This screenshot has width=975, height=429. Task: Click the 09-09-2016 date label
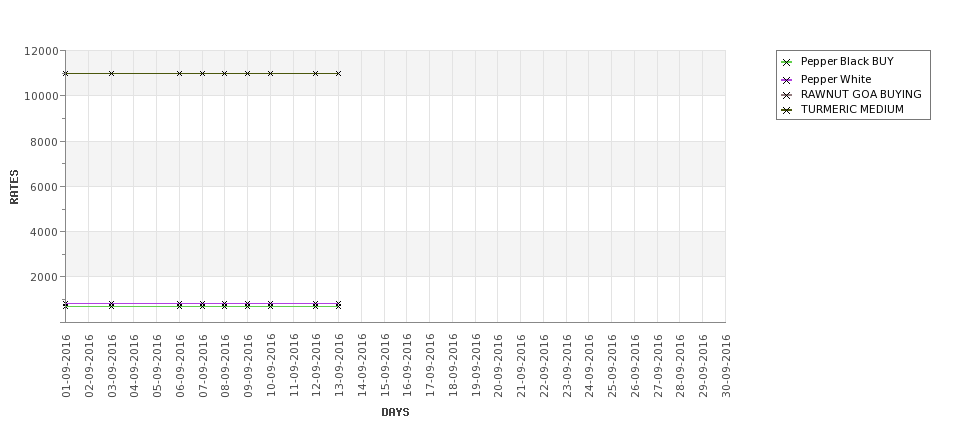pos(248,366)
